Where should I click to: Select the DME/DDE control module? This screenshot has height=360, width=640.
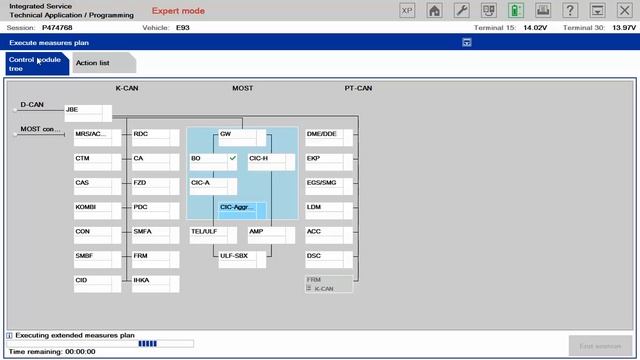coord(329,138)
